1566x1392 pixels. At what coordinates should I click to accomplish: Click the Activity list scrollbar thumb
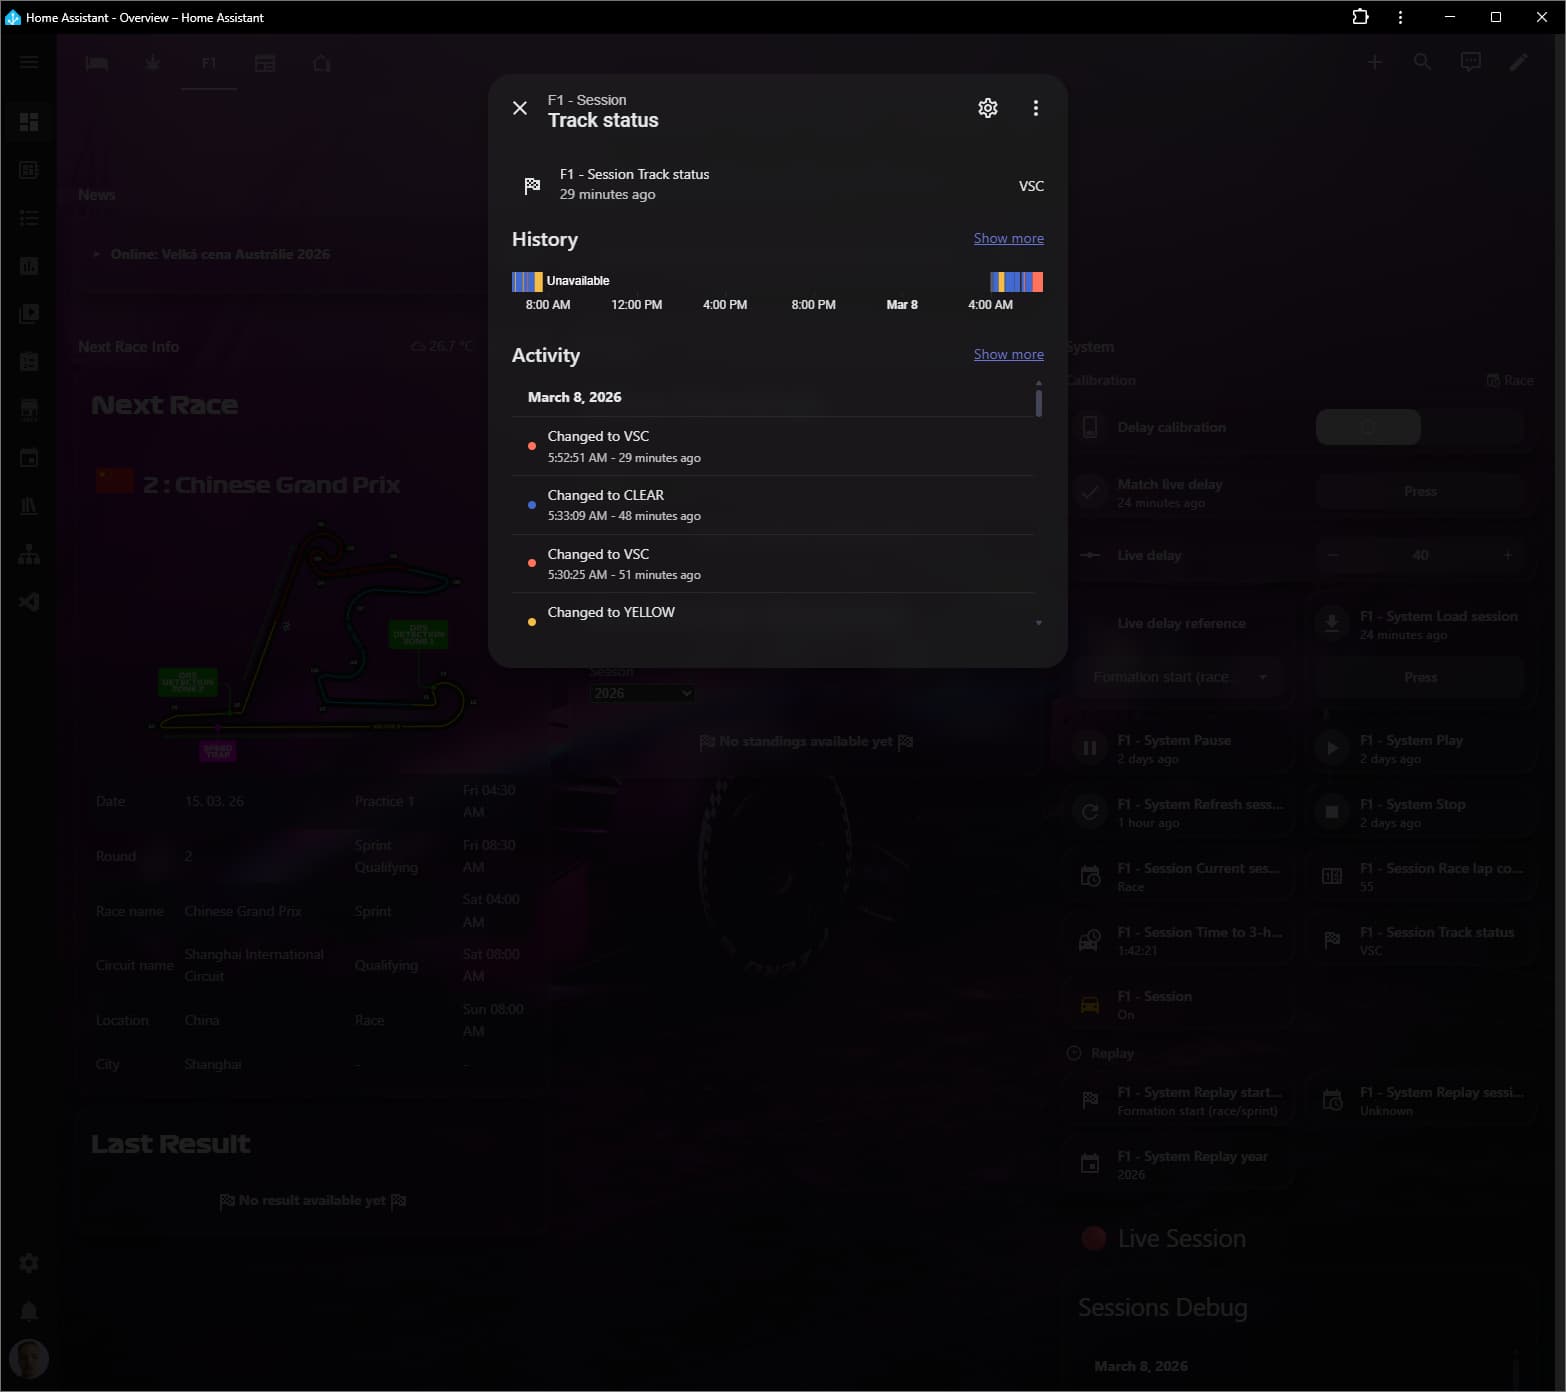point(1039,403)
